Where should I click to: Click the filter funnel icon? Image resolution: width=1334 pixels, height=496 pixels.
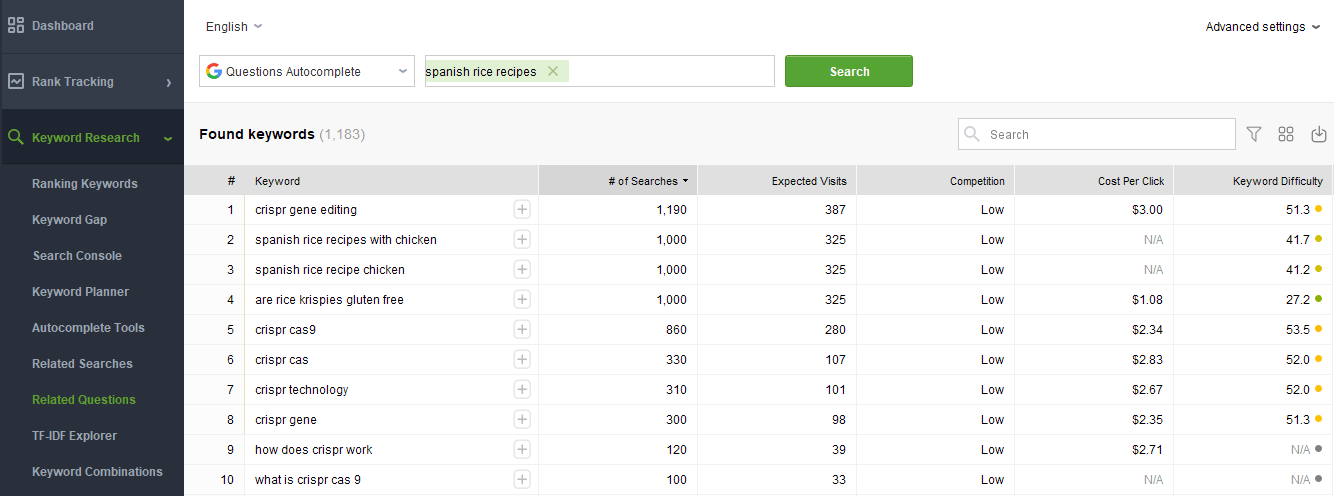tap(1254, 134)
